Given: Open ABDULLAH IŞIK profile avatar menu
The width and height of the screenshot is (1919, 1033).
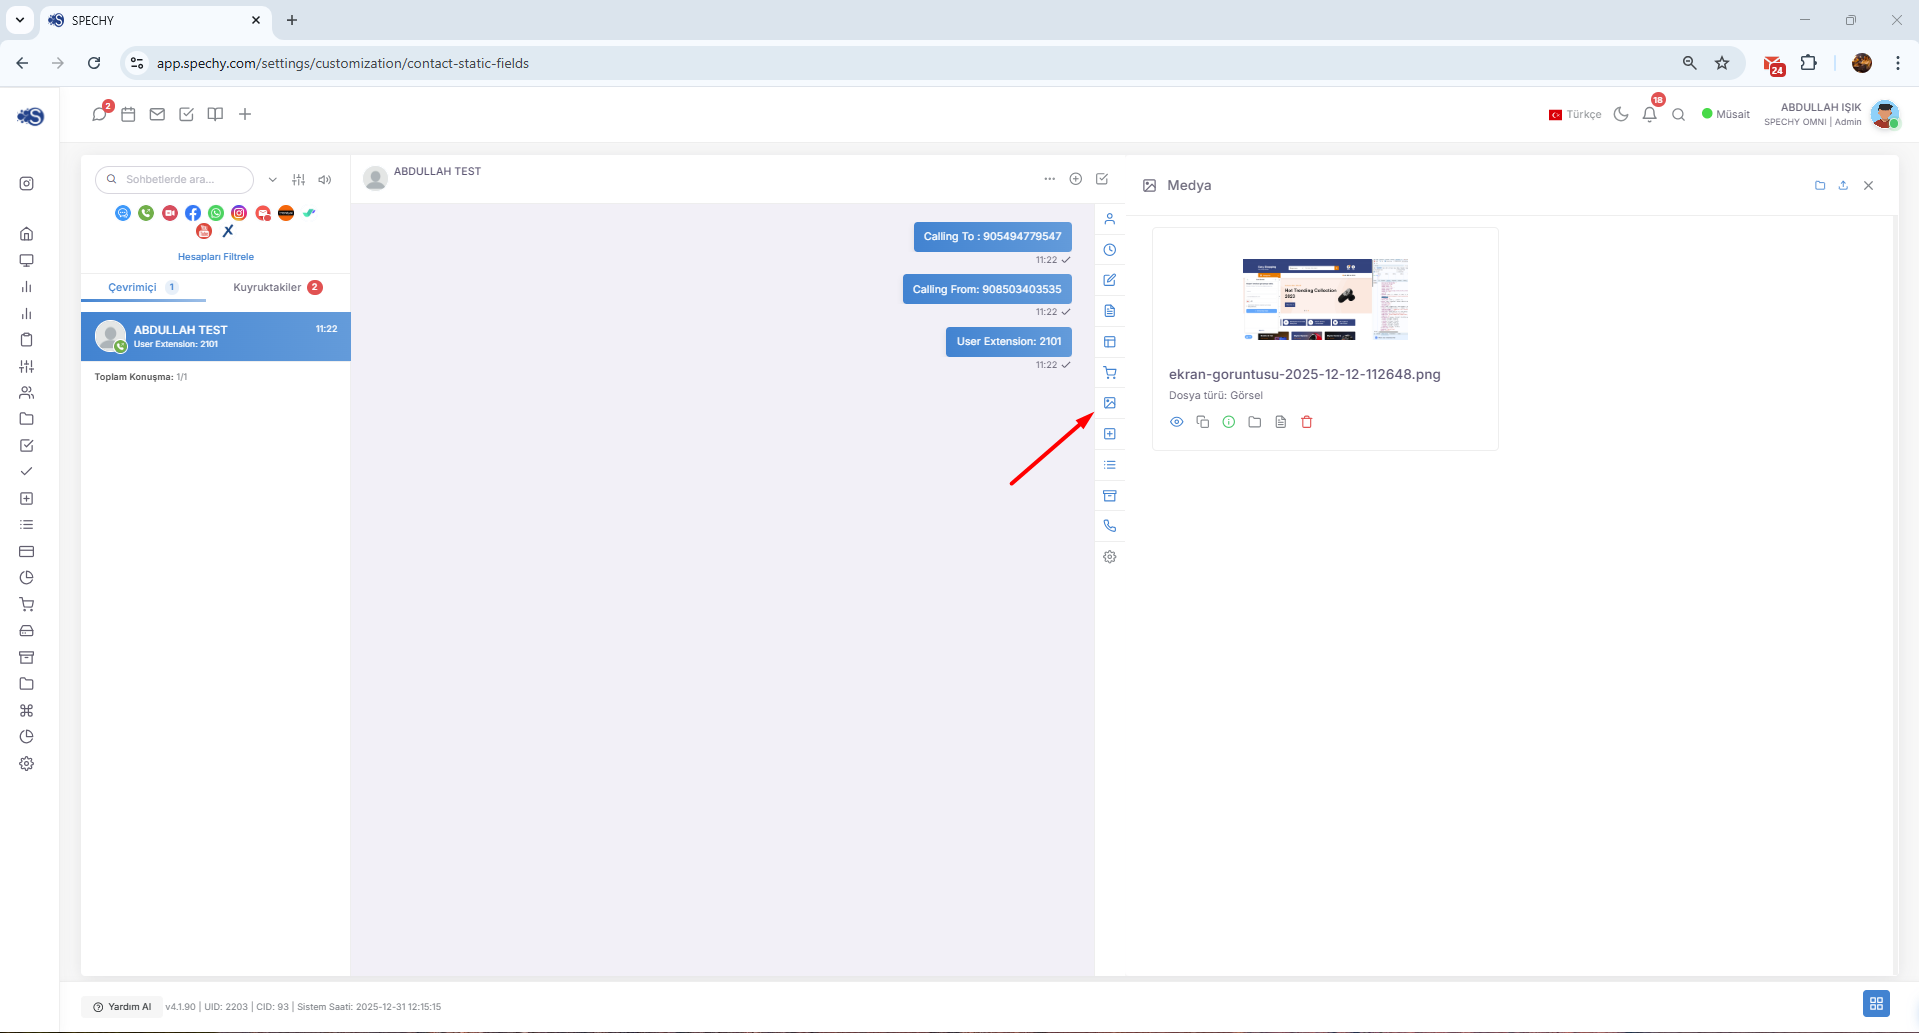Looking at the screenshot, I should pos(1885,114).
